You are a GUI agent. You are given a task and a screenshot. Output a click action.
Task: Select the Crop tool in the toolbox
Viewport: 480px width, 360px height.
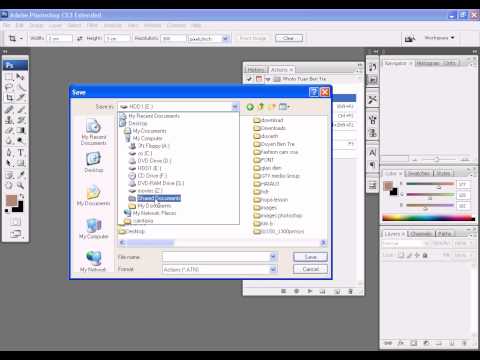point(9,98)
